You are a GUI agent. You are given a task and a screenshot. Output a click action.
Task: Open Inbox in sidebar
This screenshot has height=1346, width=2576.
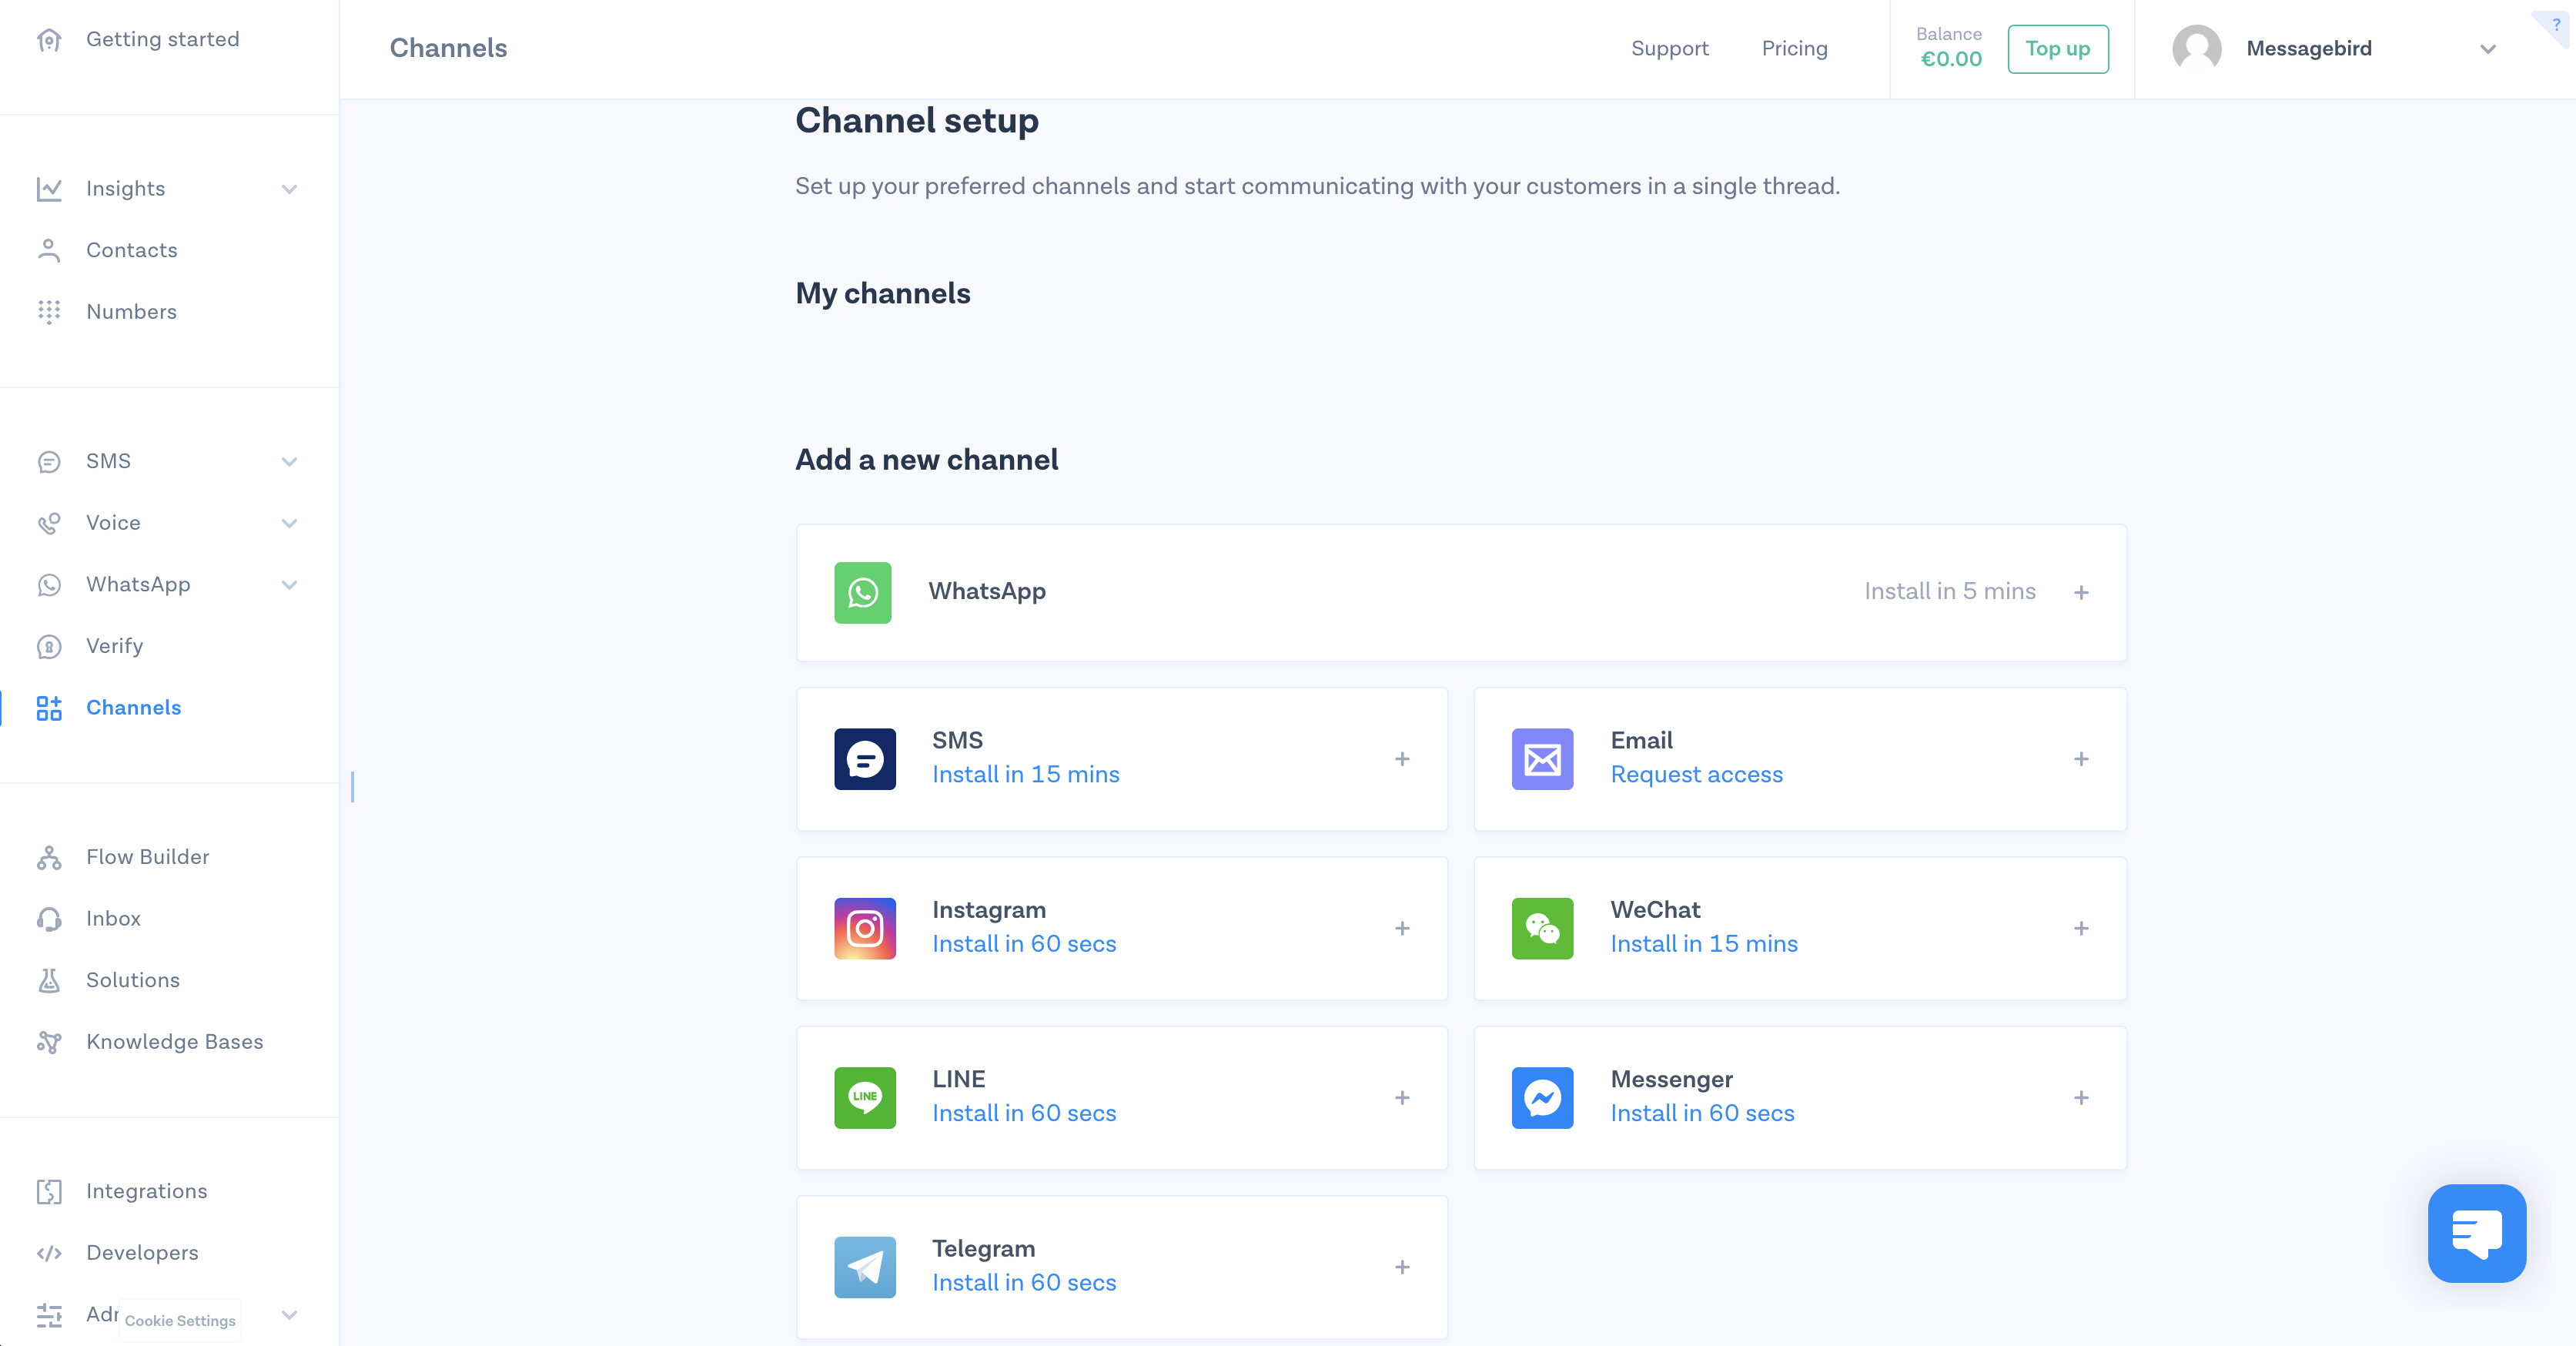coord(114,919)
